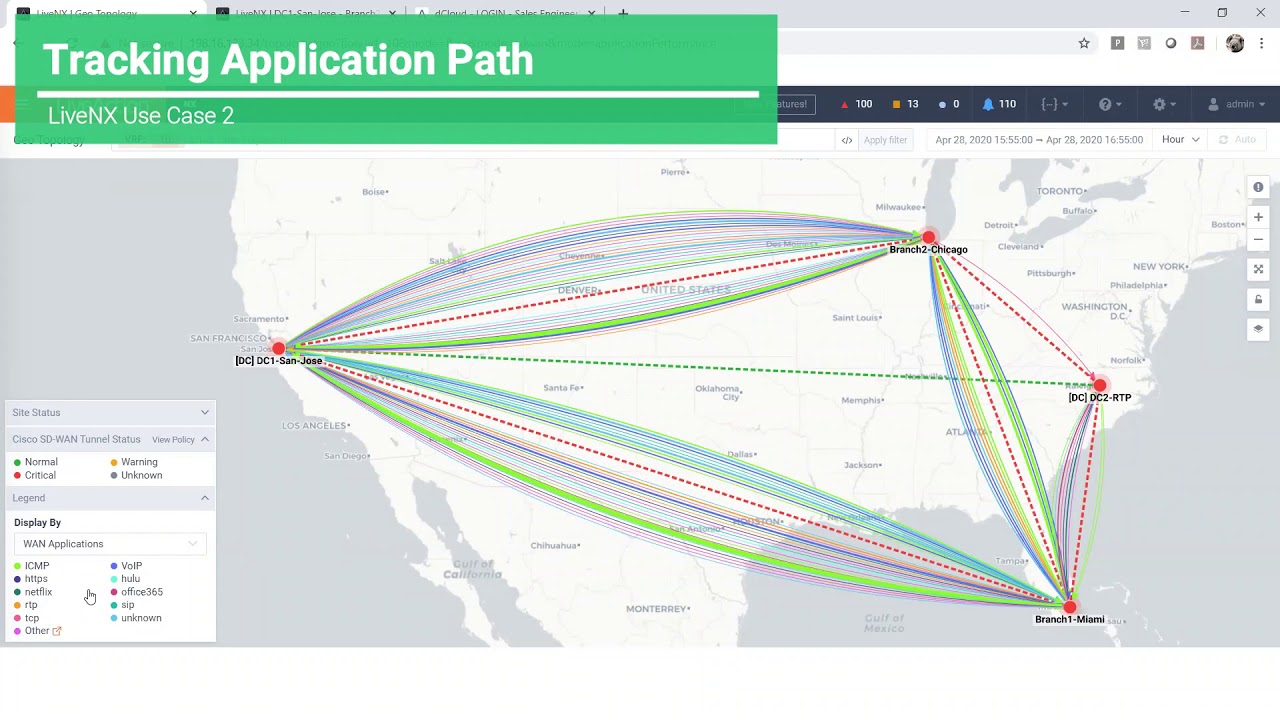Screen dimensions: 1280x720
Task: Select the DC2-RTP site node
Action: point(1100,385)
